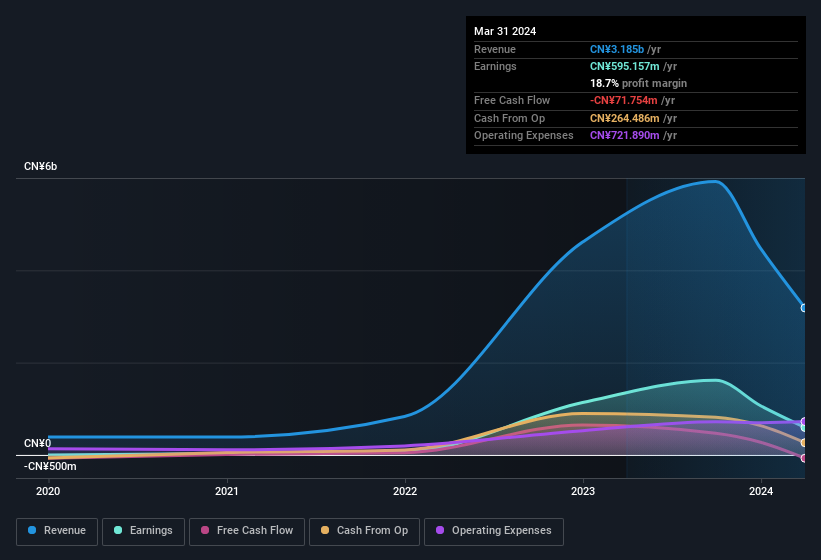Image resolution: width=821 pixels, height=560 pixels.
Task: Toggle the Cash From Op legend button
Action: [364, 532]
